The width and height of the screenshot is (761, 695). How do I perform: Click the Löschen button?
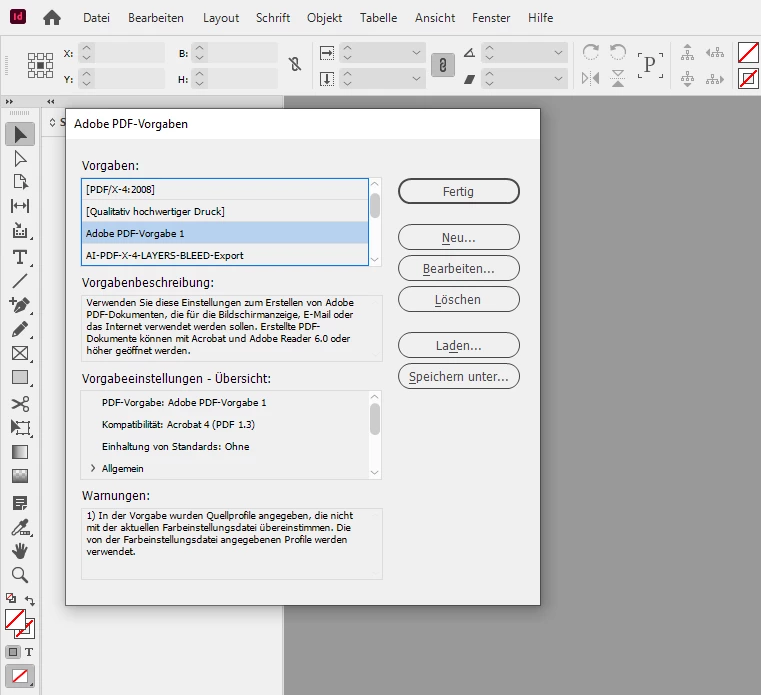(459, 299)
